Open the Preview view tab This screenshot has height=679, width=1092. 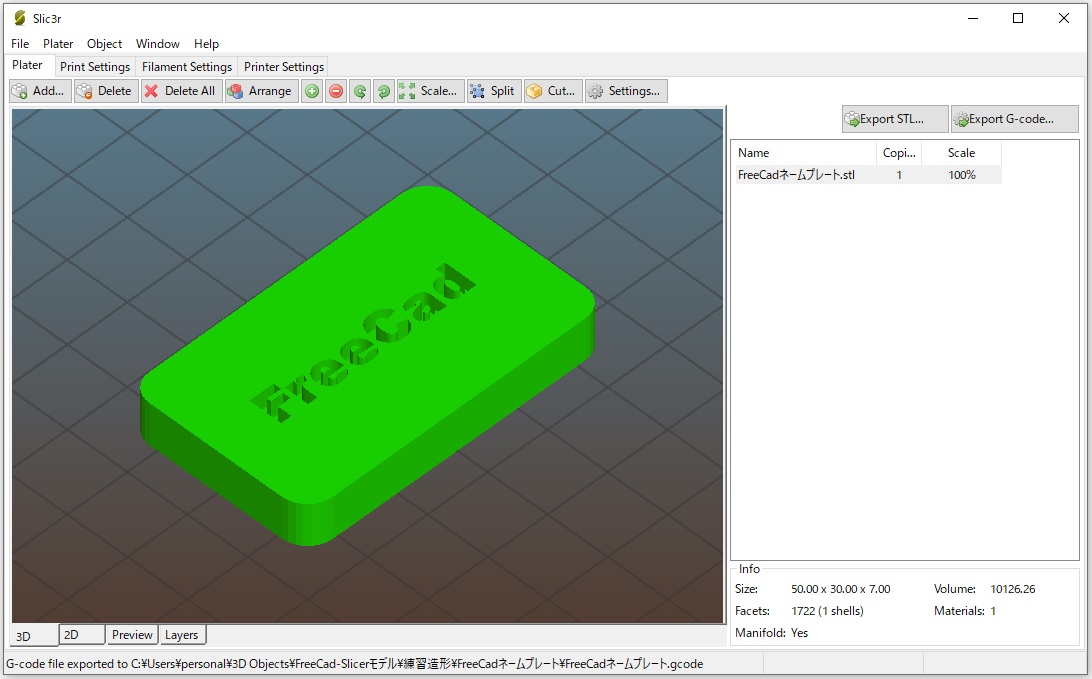(132, 635)
